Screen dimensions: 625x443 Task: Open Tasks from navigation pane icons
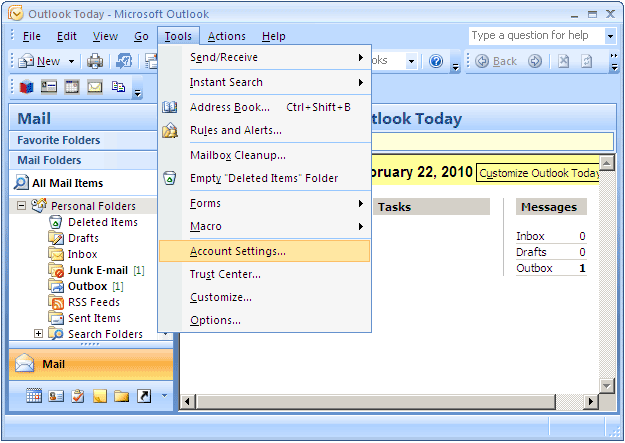click(78, 396)
